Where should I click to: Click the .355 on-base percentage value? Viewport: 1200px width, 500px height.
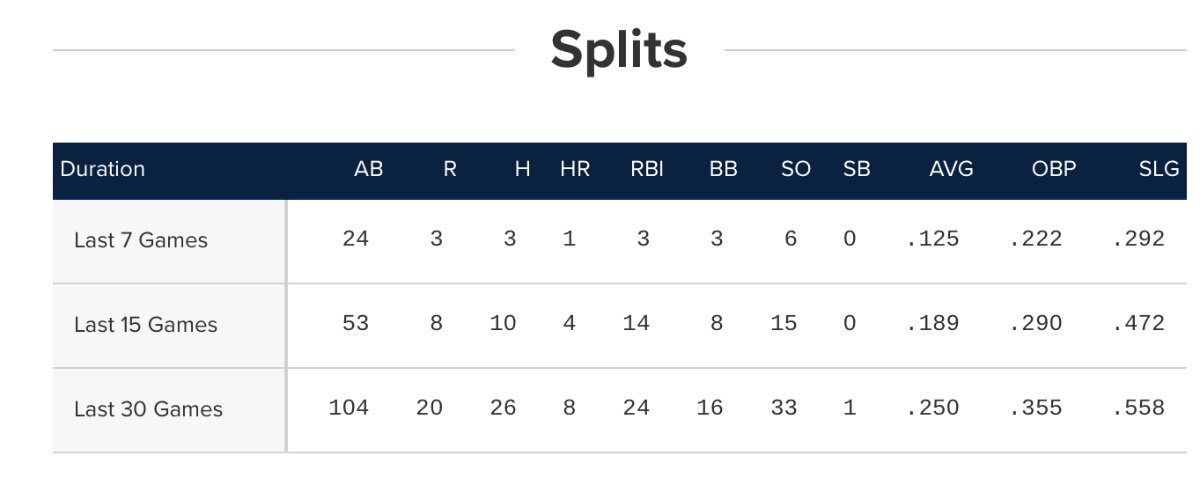(1035, 408)
